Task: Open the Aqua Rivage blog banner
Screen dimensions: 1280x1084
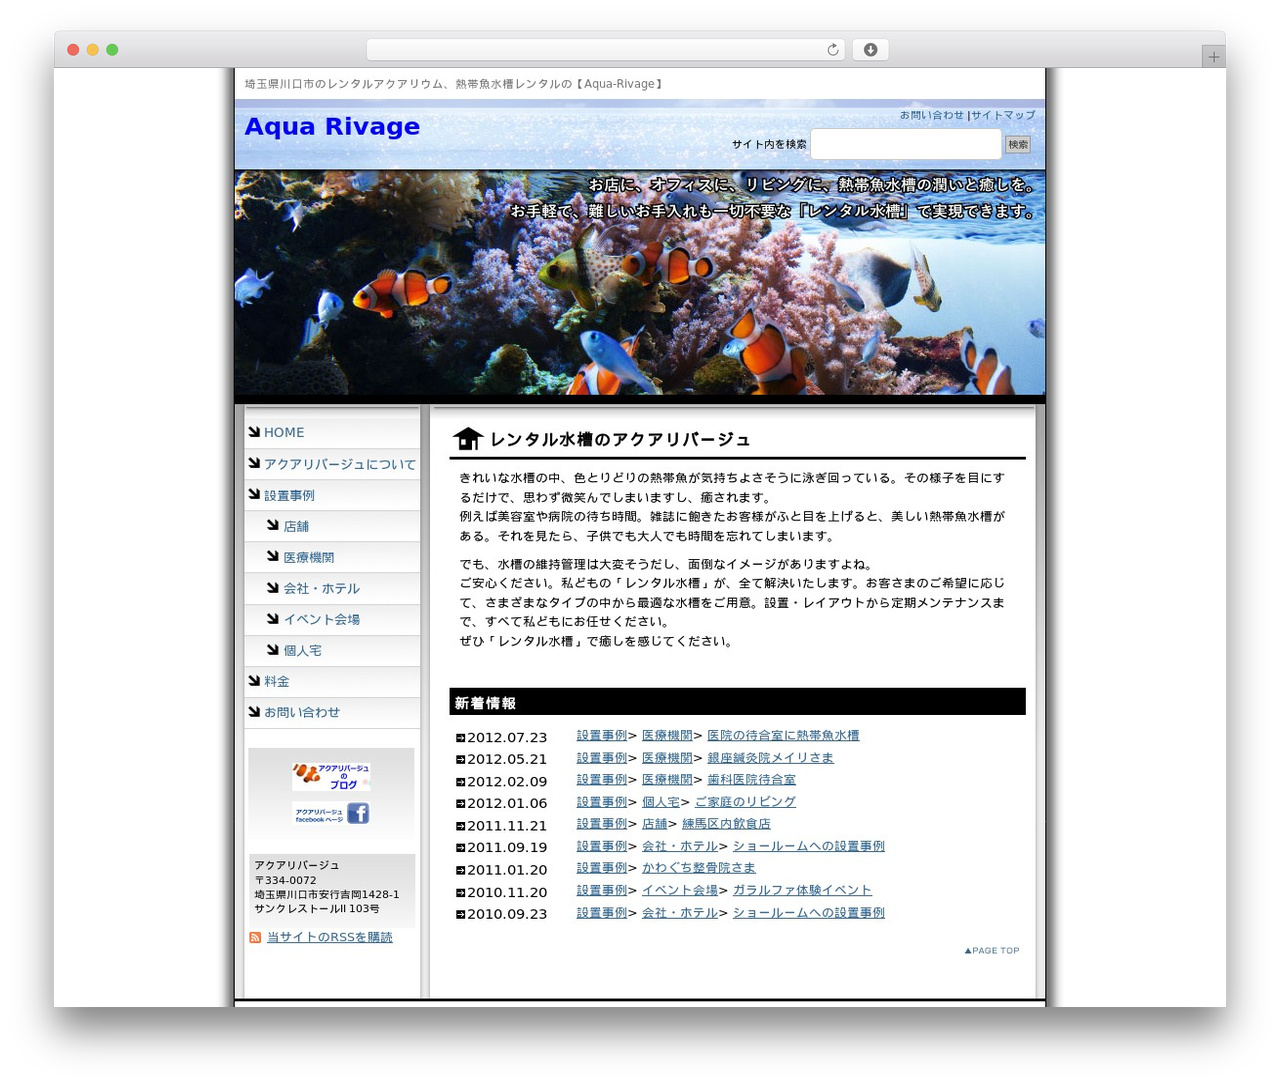Action: point(331,776)
